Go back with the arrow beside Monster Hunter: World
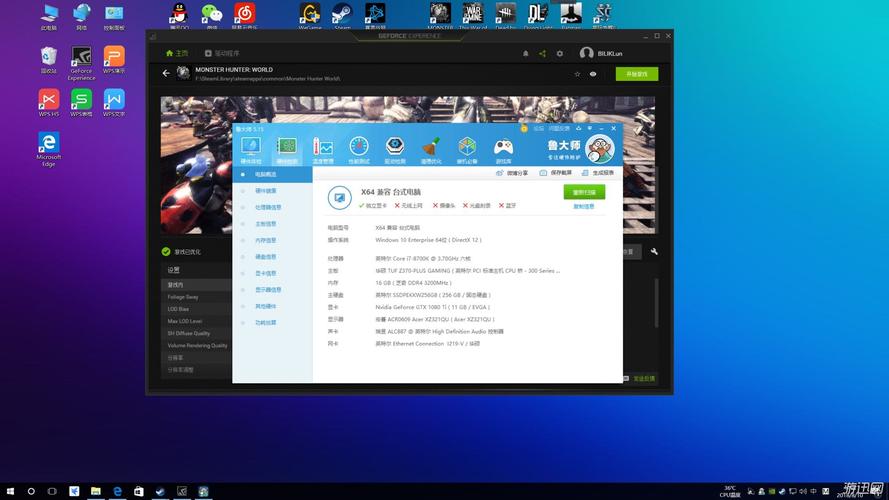889x500 pixels. pyautogui.click(x=166, y=73)
